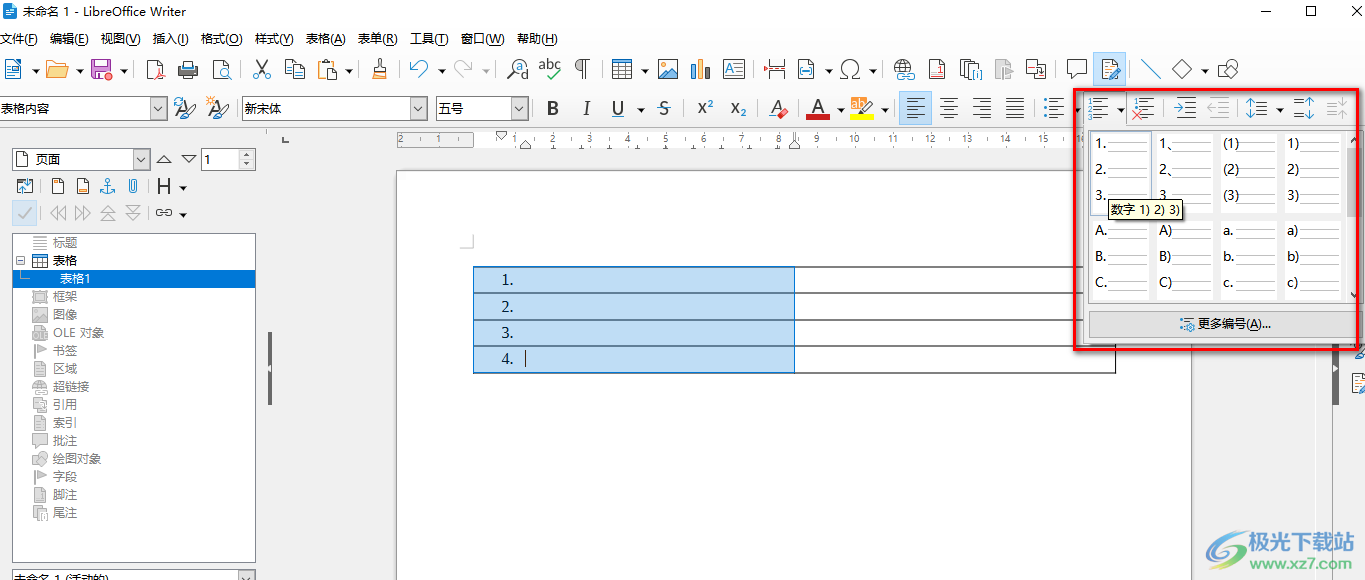Viewport: 1365px width, 580px height.
Task: Insert Page Break icon
Action: pos(774,69)
